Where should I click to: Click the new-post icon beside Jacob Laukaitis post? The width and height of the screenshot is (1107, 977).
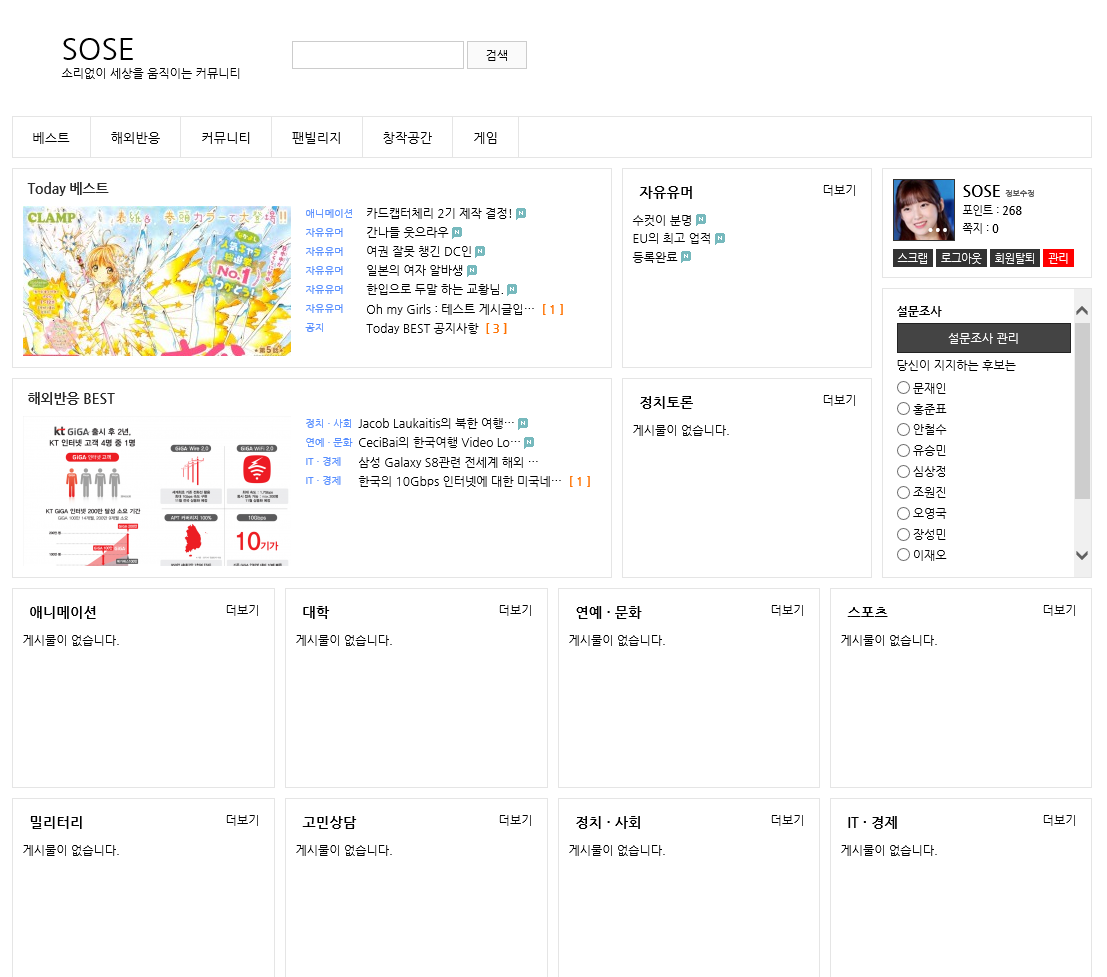coord(523,423)
